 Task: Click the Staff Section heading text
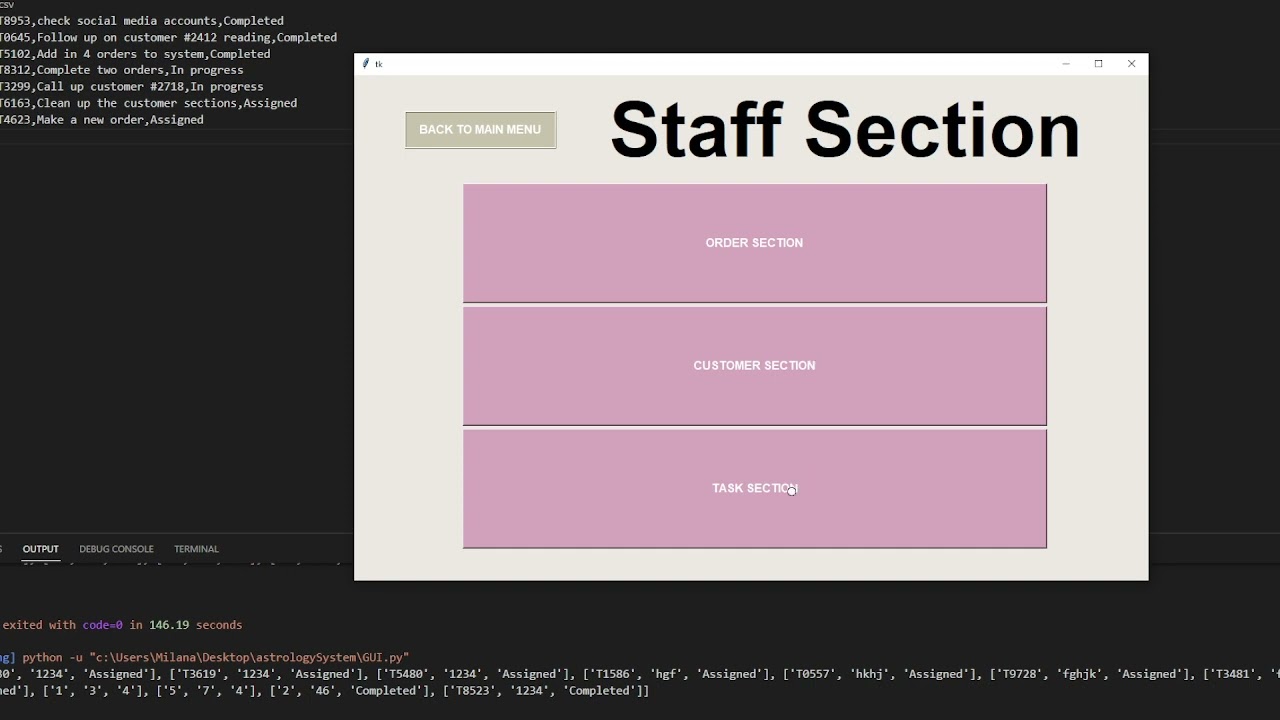(845, 130)
